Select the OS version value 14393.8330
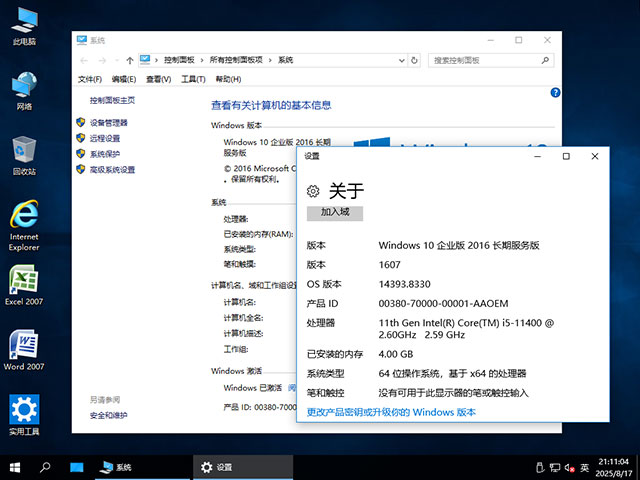This screenshot has width=640, height=480. [404, 284]
